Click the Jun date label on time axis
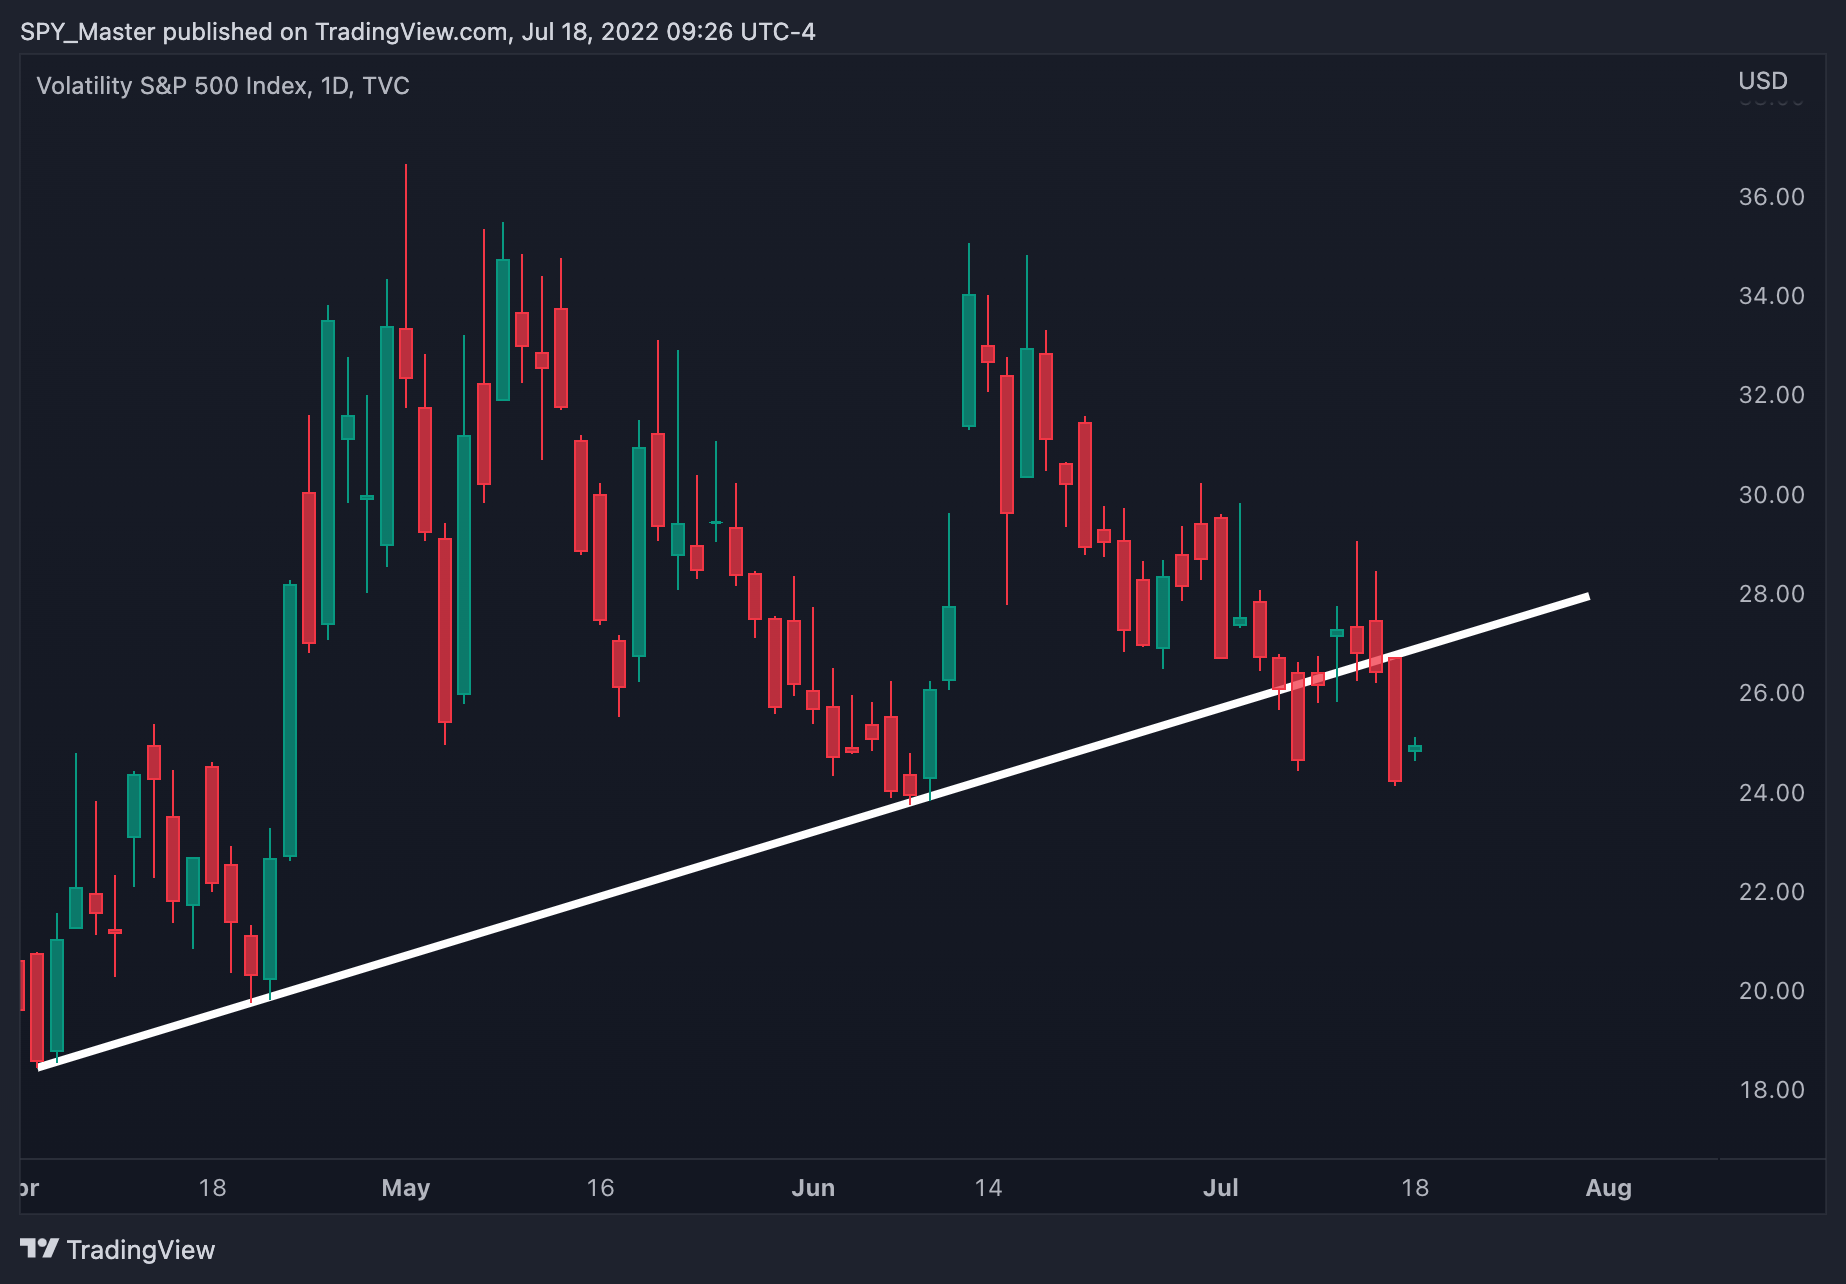This screenshot has width=1846, height=1284. coord(813,1188)
